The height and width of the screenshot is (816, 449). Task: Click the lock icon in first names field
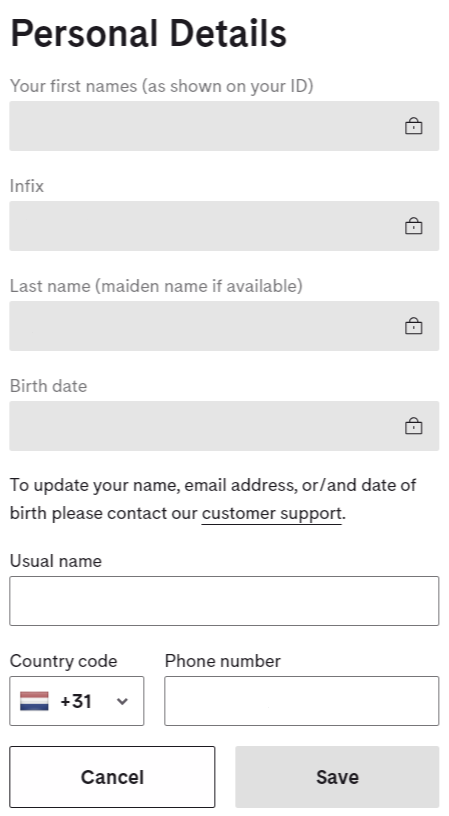[x=414, y=126]
